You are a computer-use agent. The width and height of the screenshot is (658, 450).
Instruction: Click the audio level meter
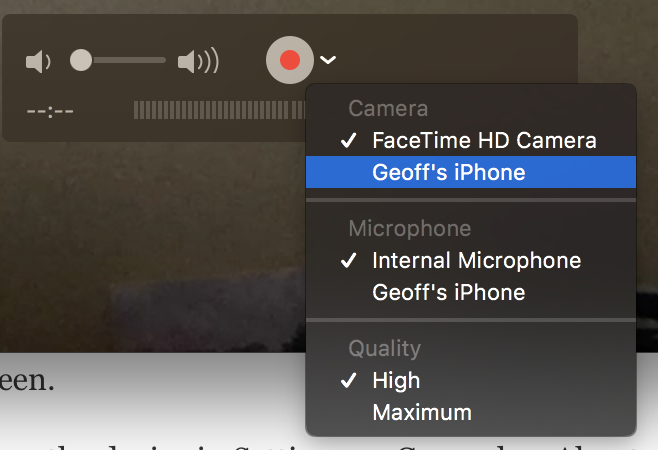coord(219,110)
